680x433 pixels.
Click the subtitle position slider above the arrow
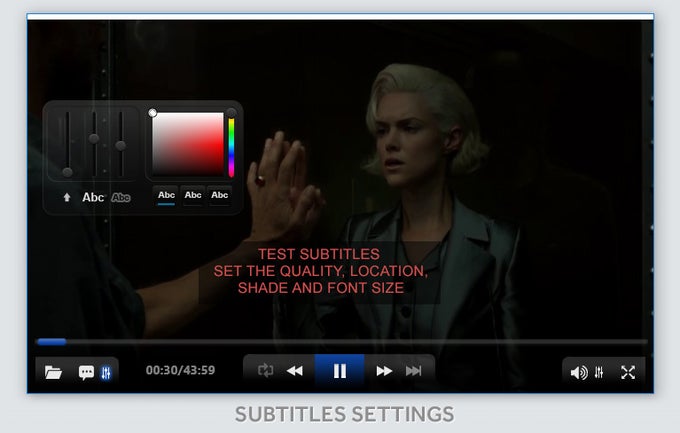pos(67,144)
